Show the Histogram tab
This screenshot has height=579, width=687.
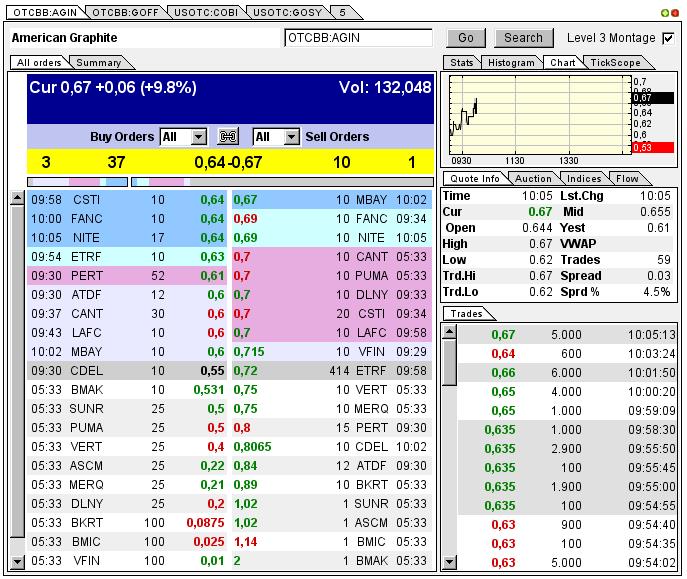click(512, 63)
